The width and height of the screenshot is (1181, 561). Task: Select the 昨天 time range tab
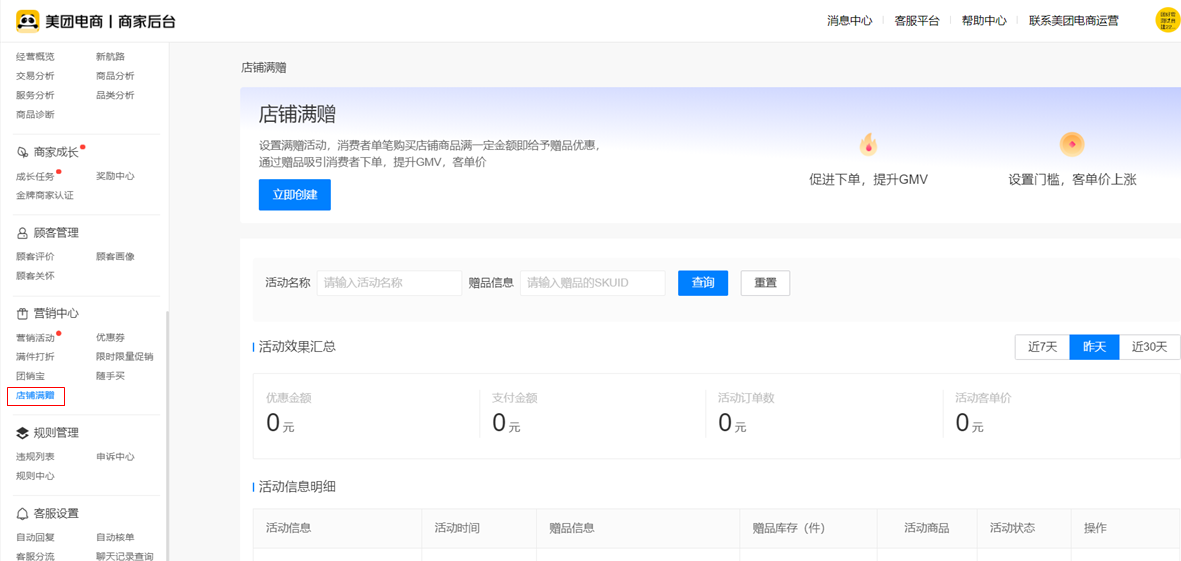pos(1094,347)
